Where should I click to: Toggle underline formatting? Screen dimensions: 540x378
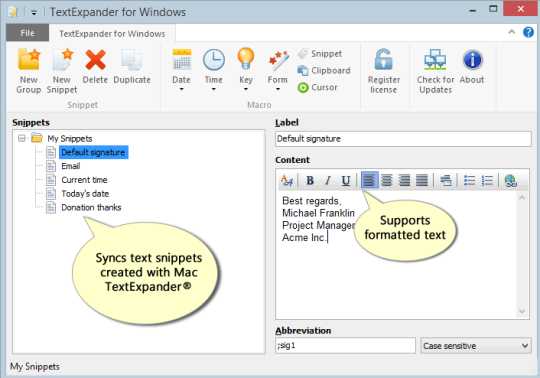pos(345,180)
